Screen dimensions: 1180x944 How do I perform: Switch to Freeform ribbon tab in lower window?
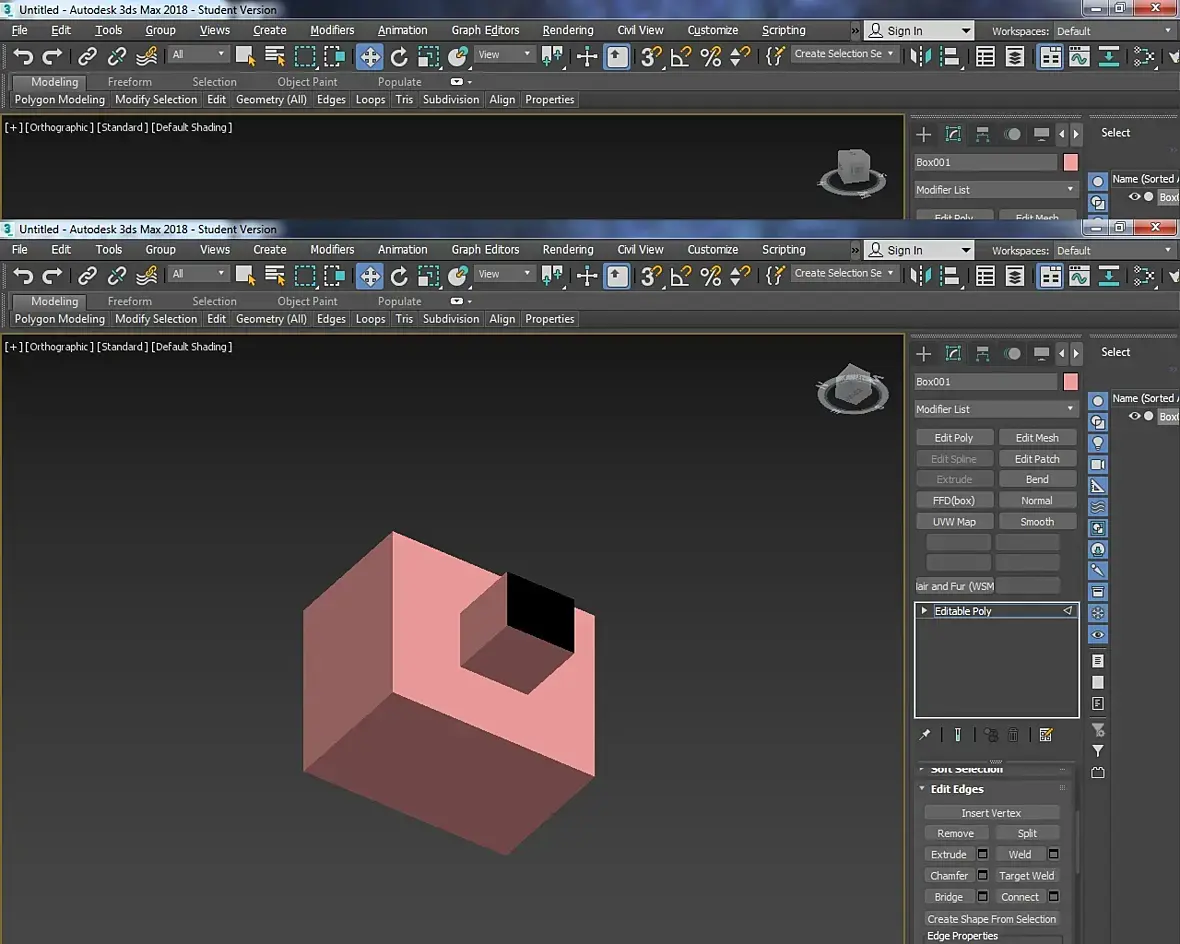pos(130,301)
